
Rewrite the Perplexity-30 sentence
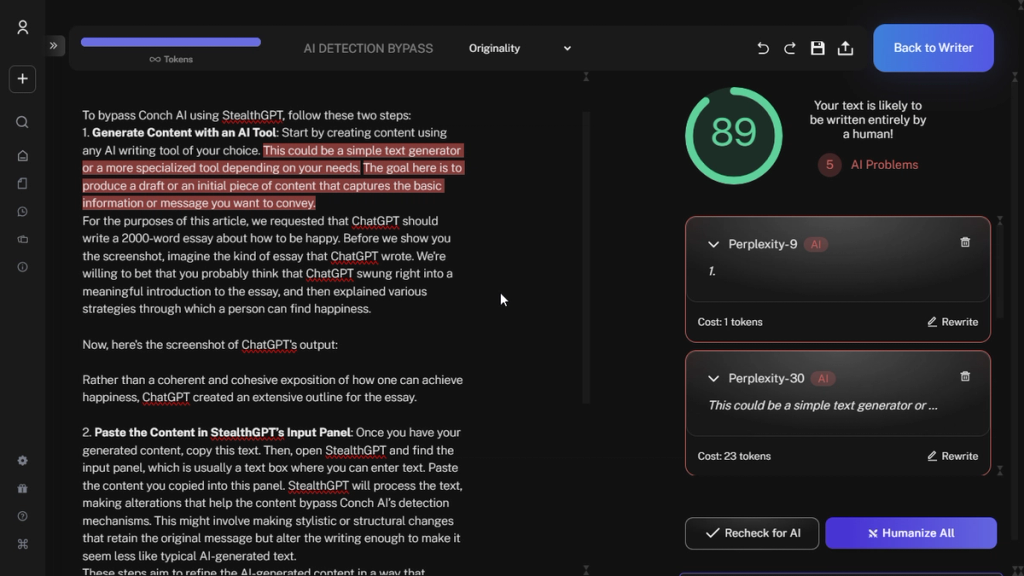point(953,456)
